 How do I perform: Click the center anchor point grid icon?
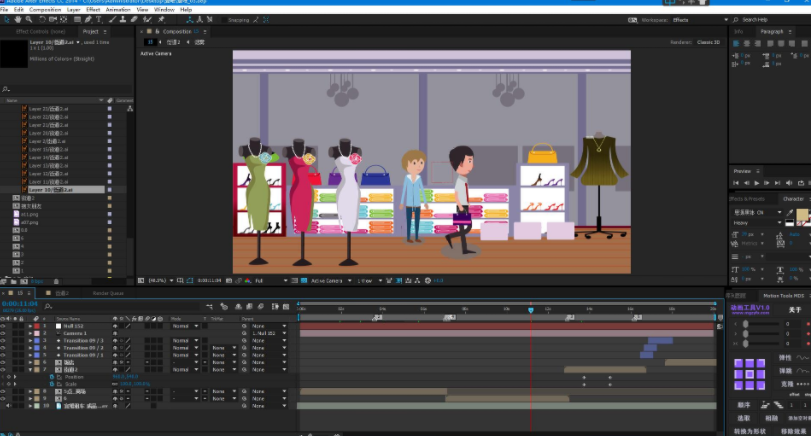pos(749,375)
